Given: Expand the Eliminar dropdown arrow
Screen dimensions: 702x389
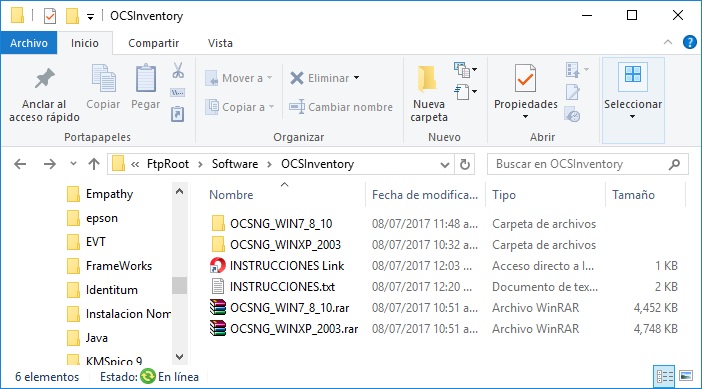Looking at the screenshot, I should tap(356, 78).
